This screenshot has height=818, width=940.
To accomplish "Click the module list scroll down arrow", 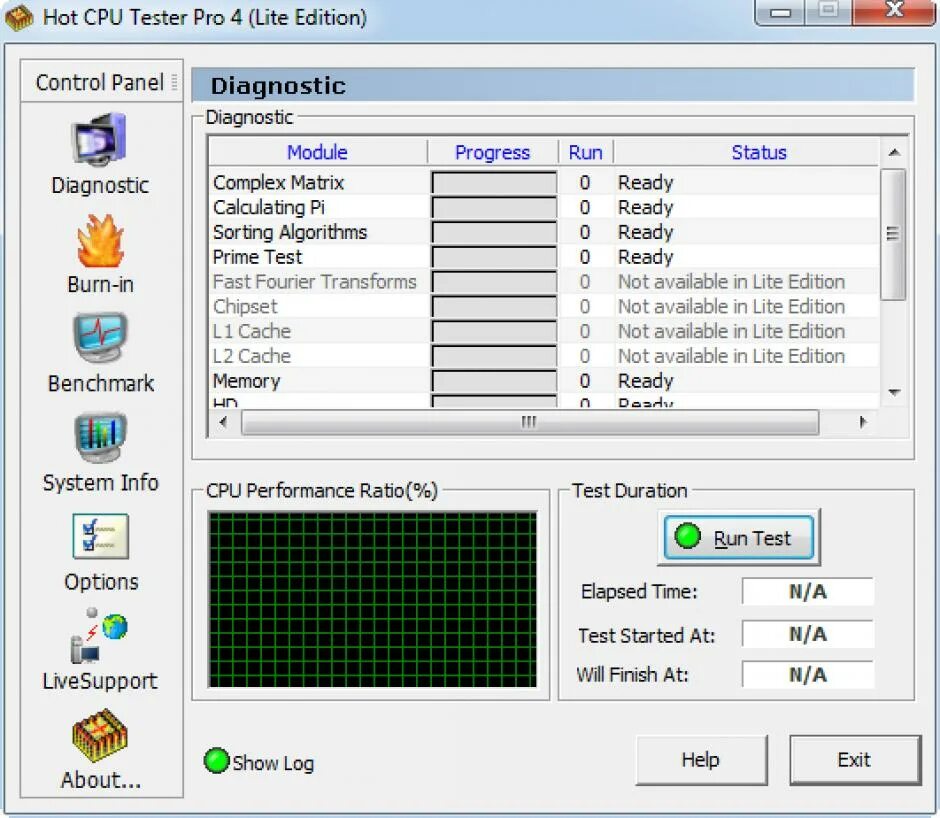I will 894,393.
